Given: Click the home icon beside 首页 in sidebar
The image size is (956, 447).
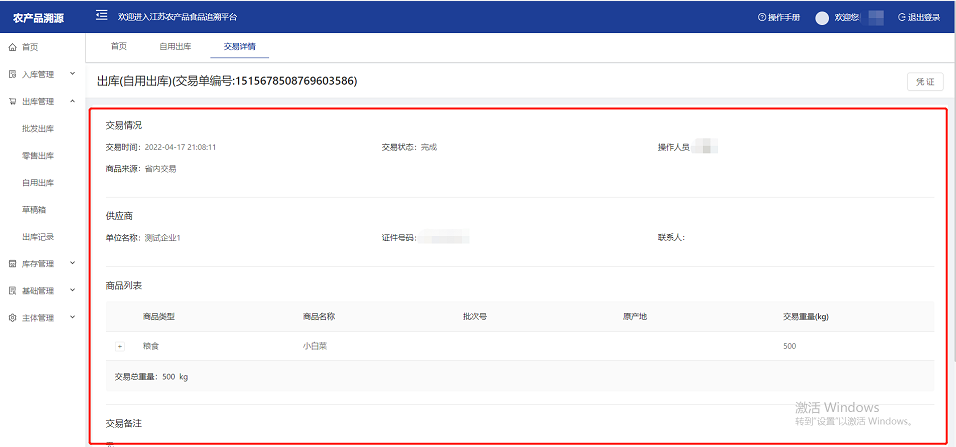Looking at the screenshot, I should click(12, 47).
